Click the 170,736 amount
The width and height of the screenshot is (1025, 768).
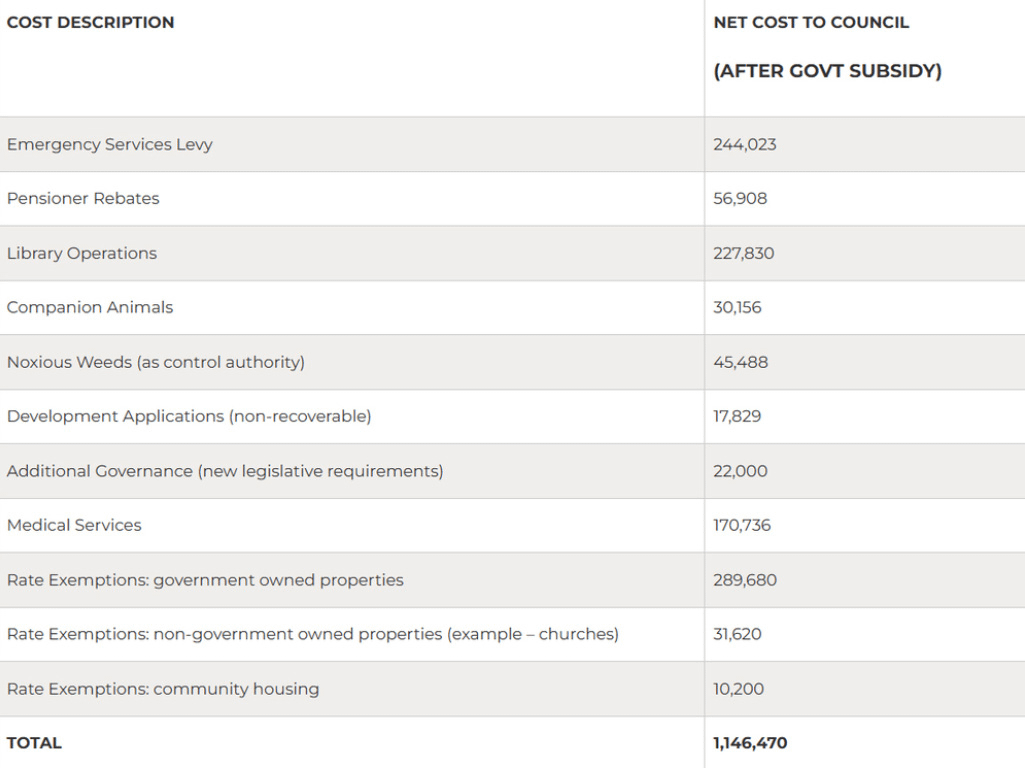(742, 526)
